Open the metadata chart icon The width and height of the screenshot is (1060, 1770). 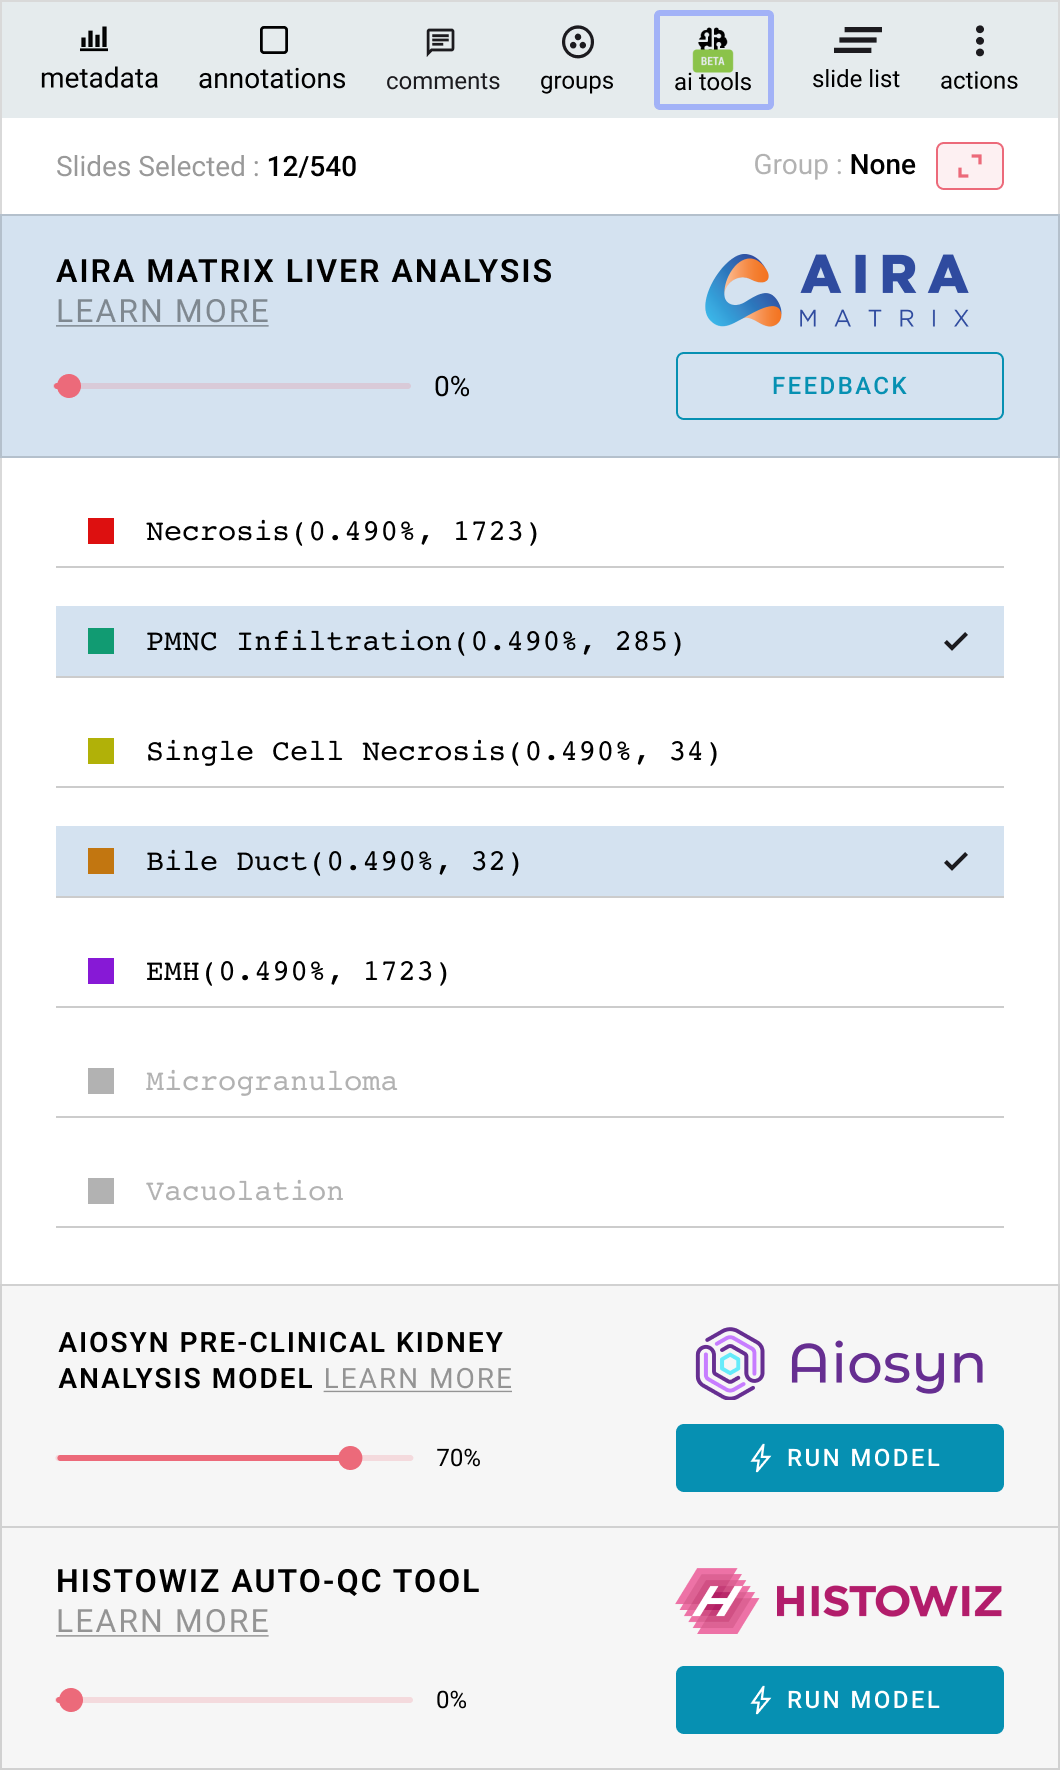pyautogui.click(x=95, y=40)
